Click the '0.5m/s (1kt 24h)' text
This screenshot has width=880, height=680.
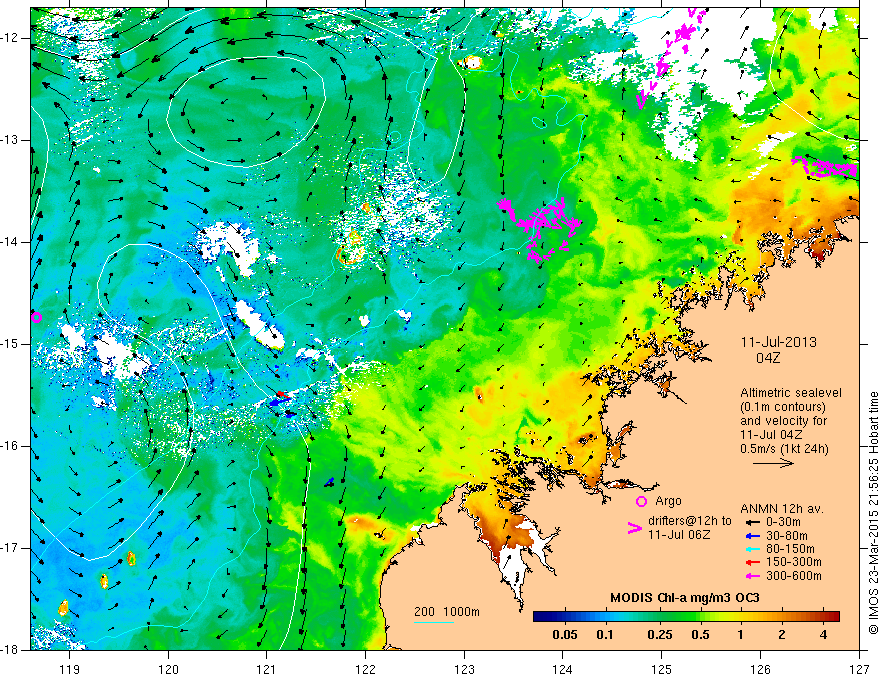[x=784, y=449]
